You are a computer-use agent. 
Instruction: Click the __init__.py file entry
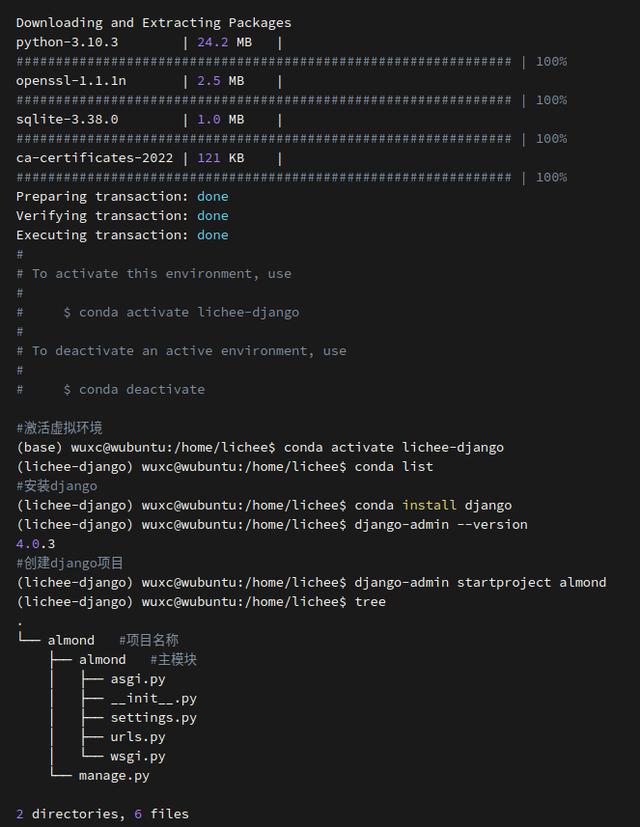point(153,698)
